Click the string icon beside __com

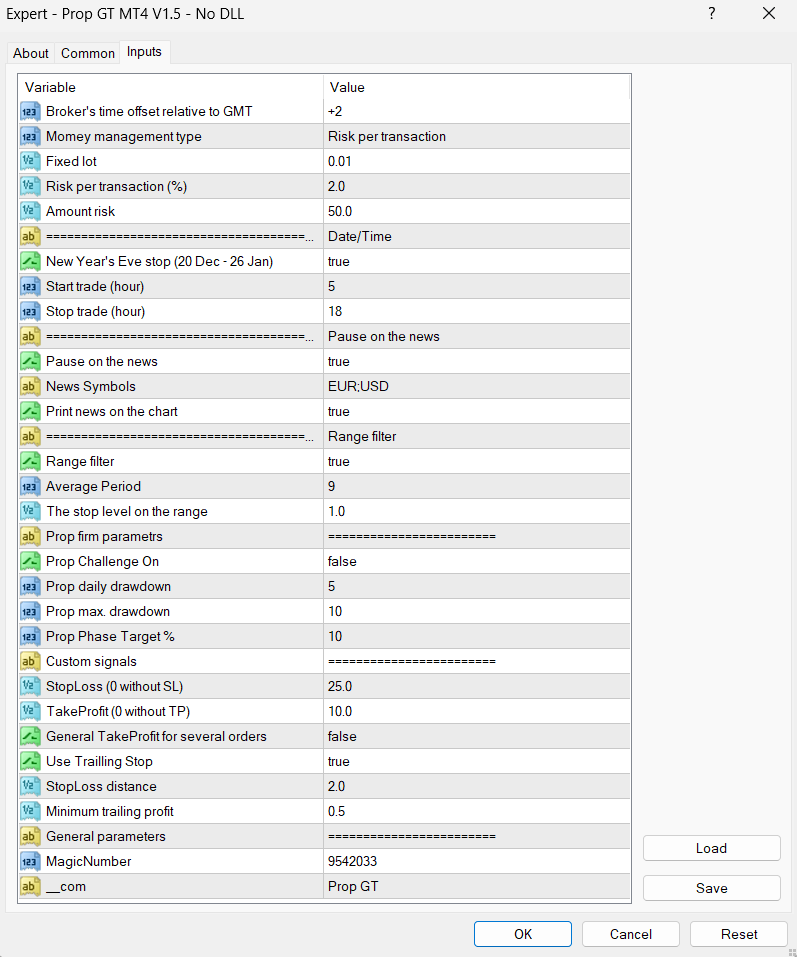[x=30, y=887]
